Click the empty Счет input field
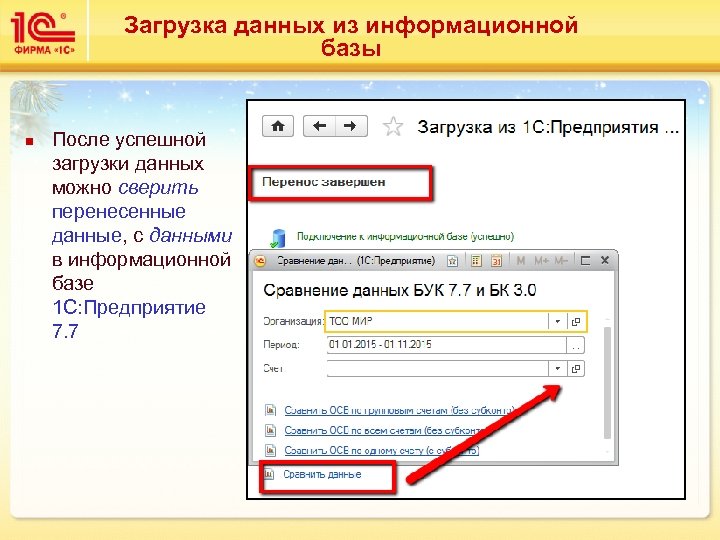 coord(438,368)
